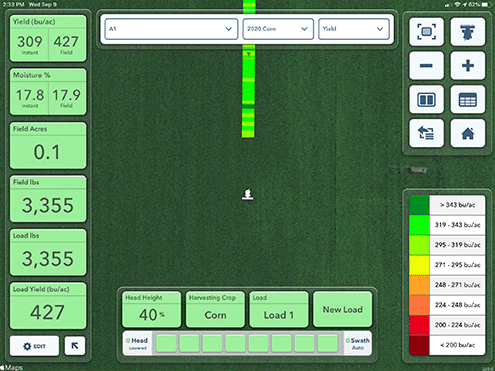
Task: Zoom out with the minus button
Action: [426, 66]
